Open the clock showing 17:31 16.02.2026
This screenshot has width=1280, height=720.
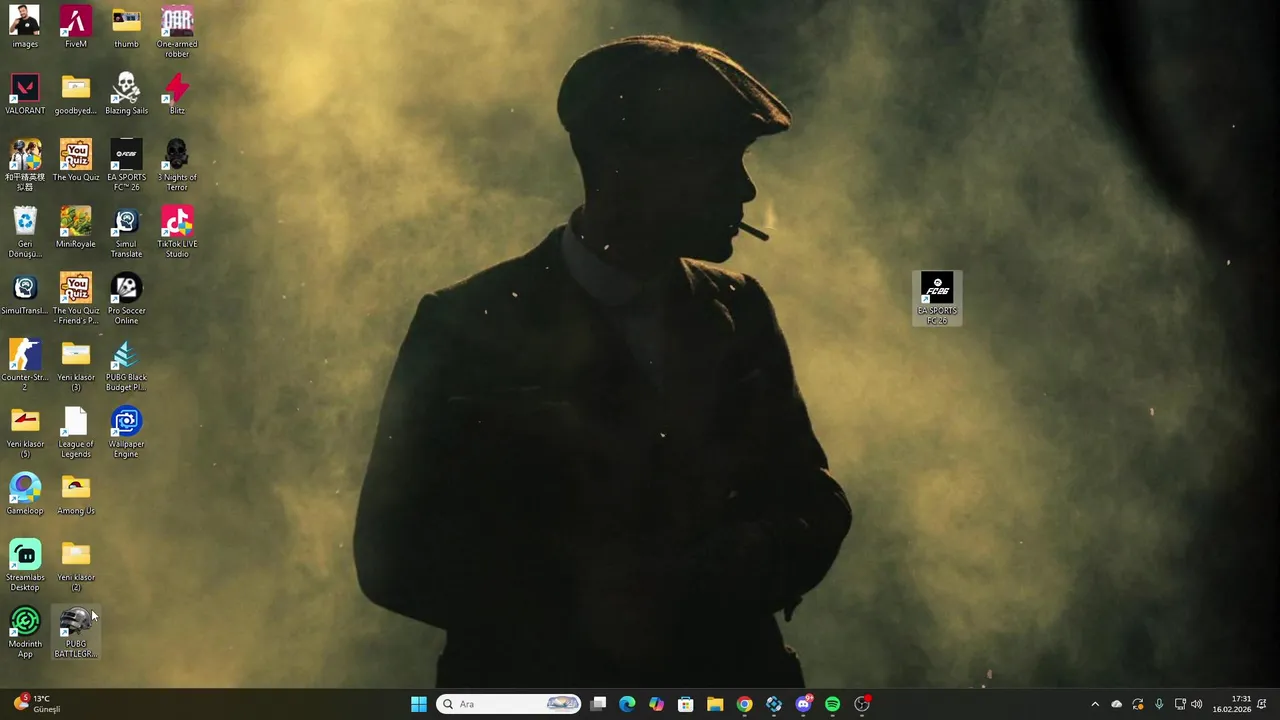(x=1232, y=704)
